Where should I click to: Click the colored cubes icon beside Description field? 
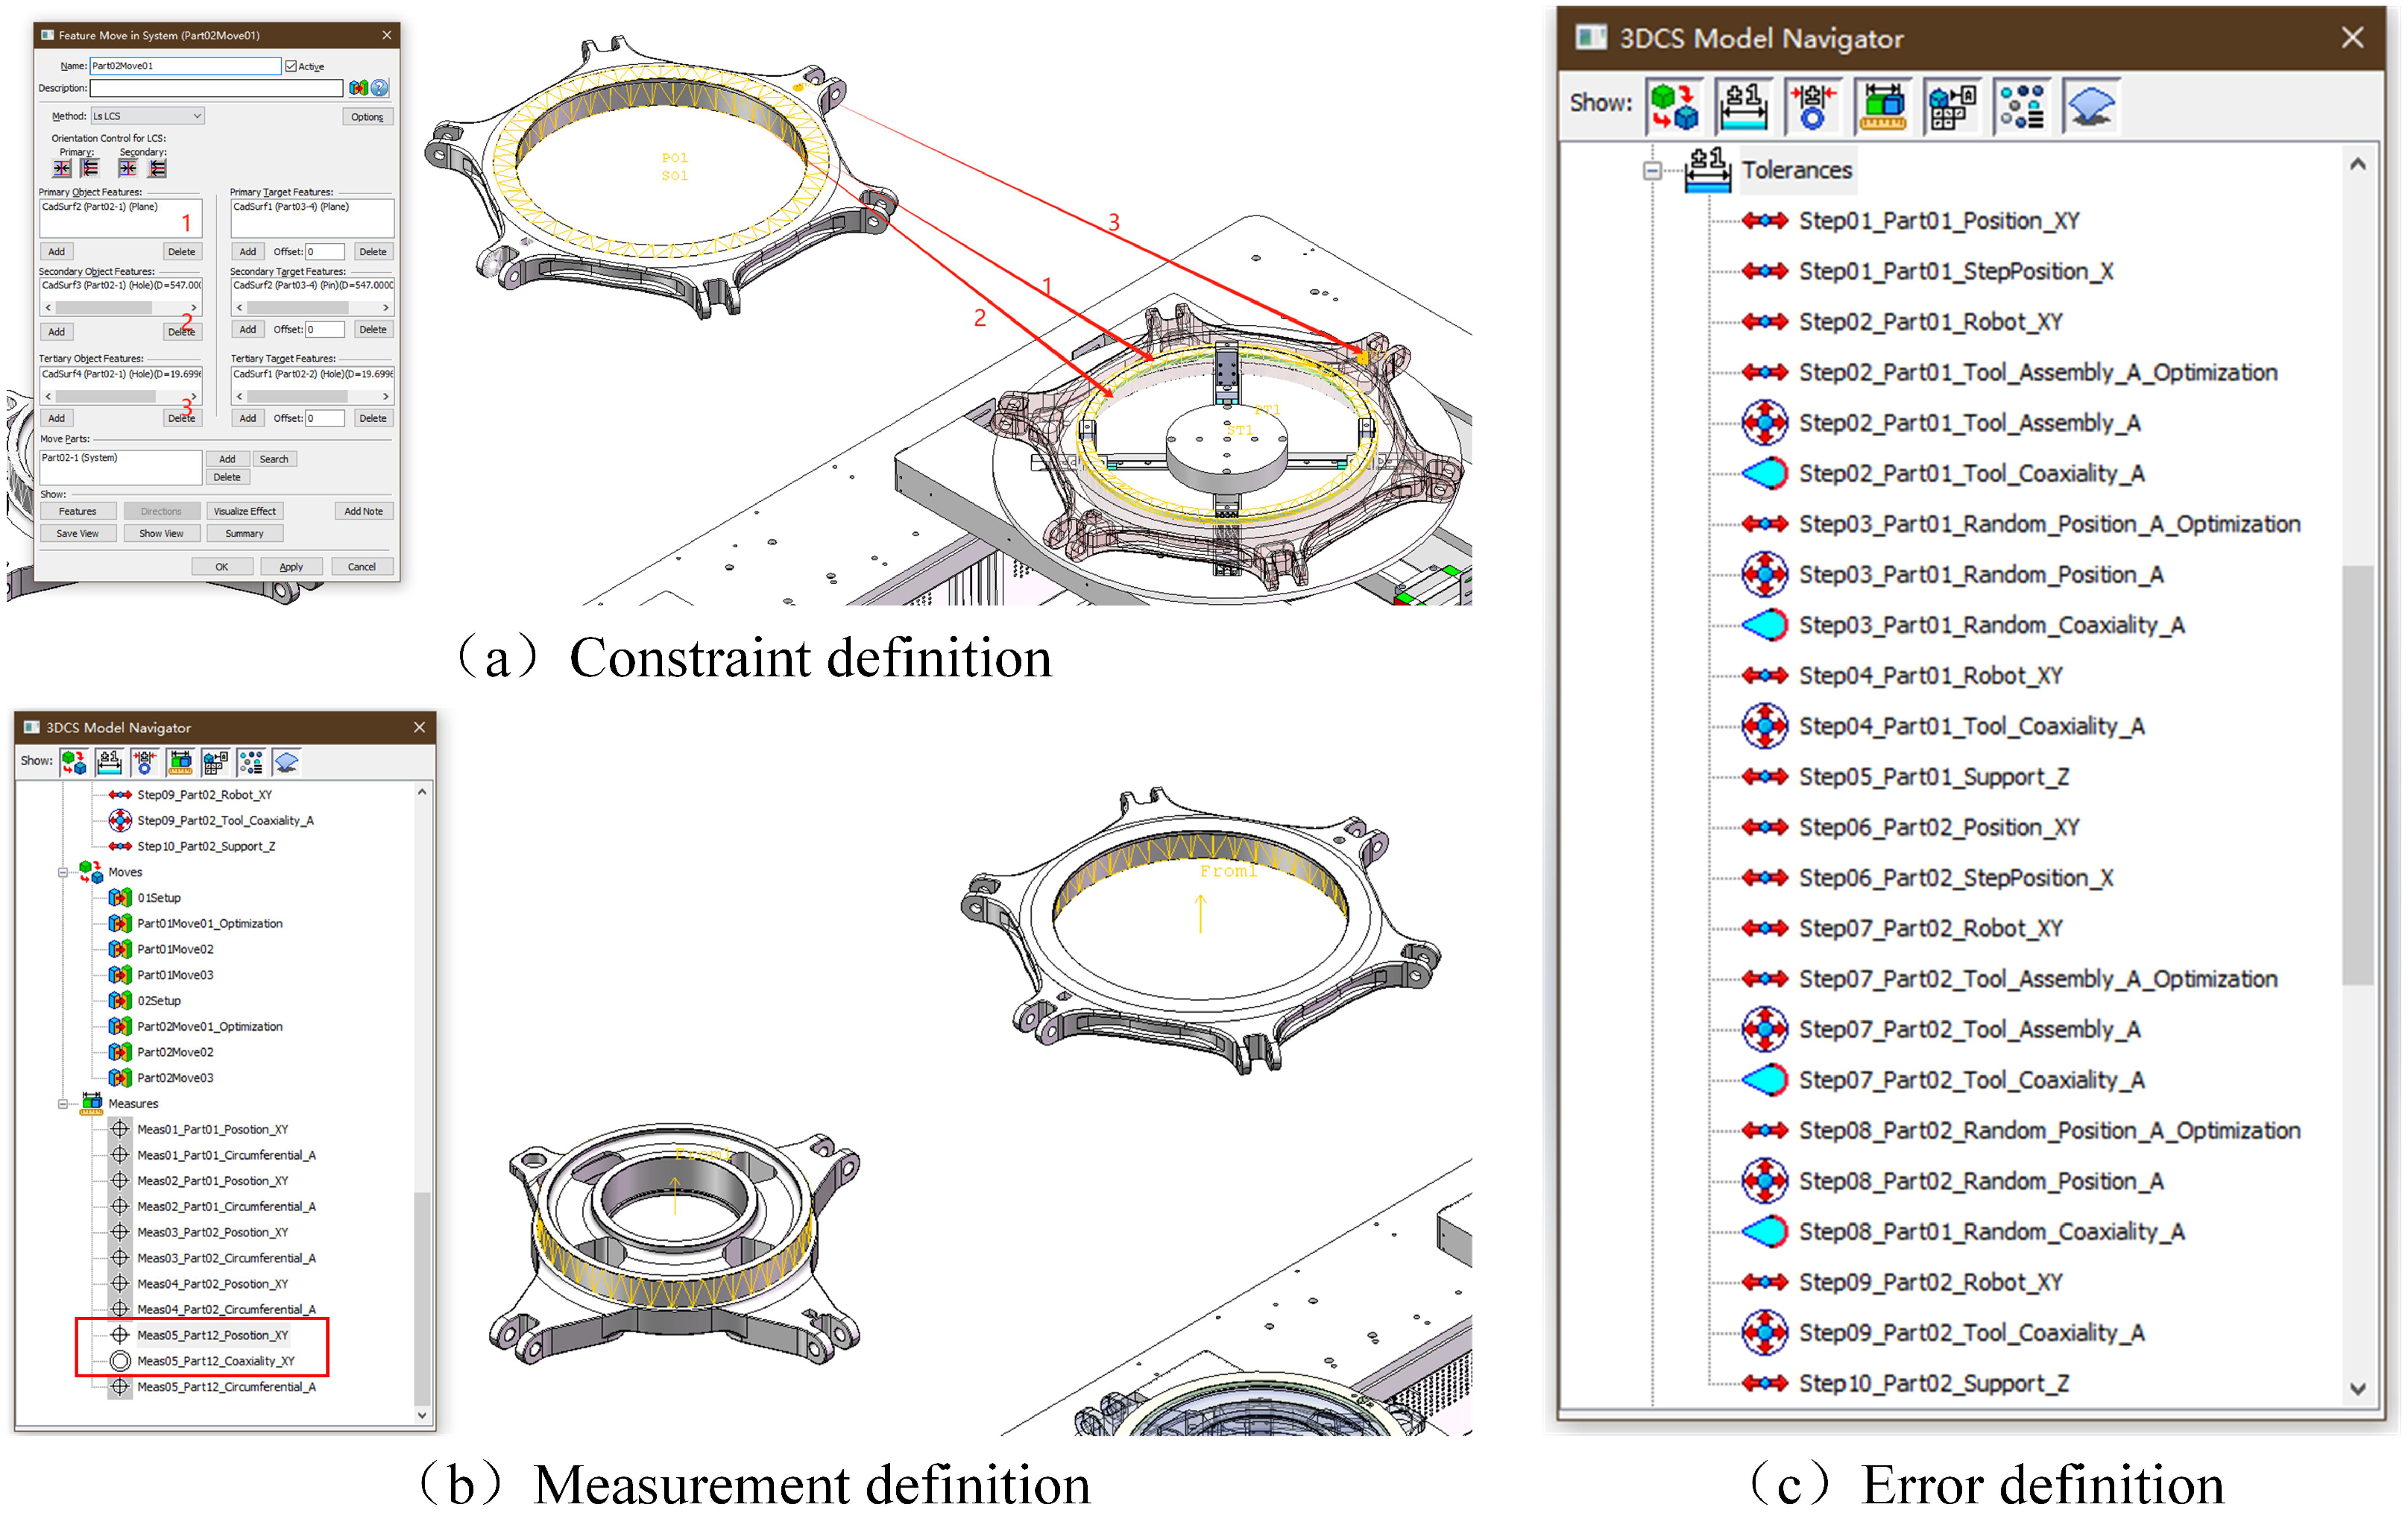pos(358,88)
